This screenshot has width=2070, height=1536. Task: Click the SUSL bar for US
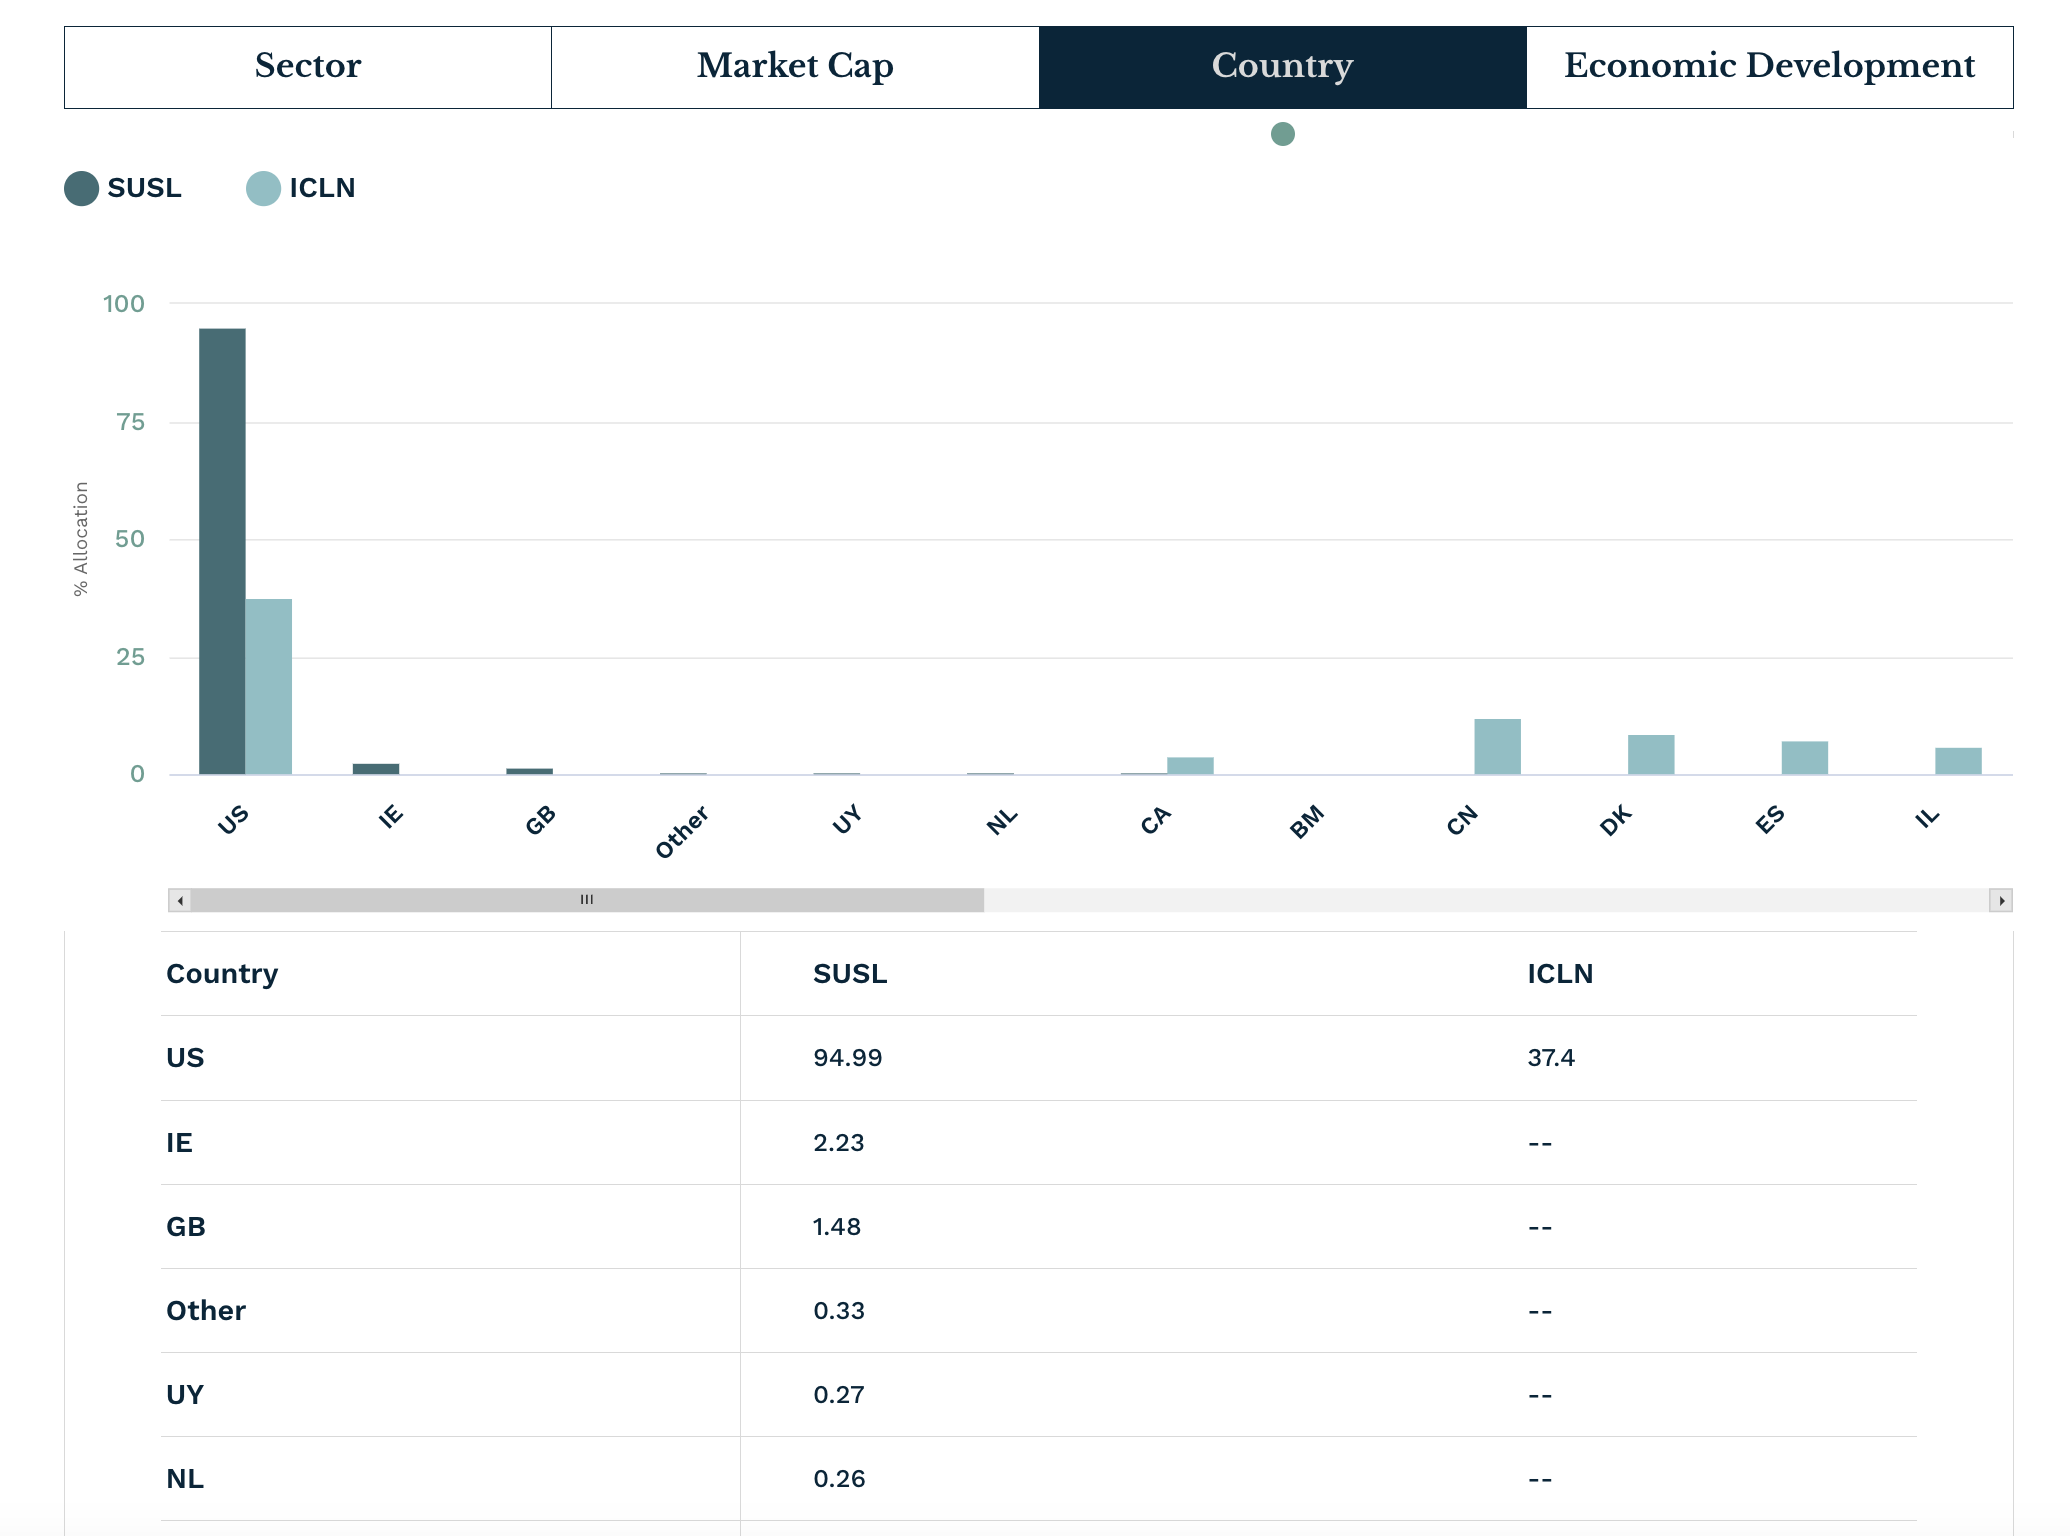point(222,550)
